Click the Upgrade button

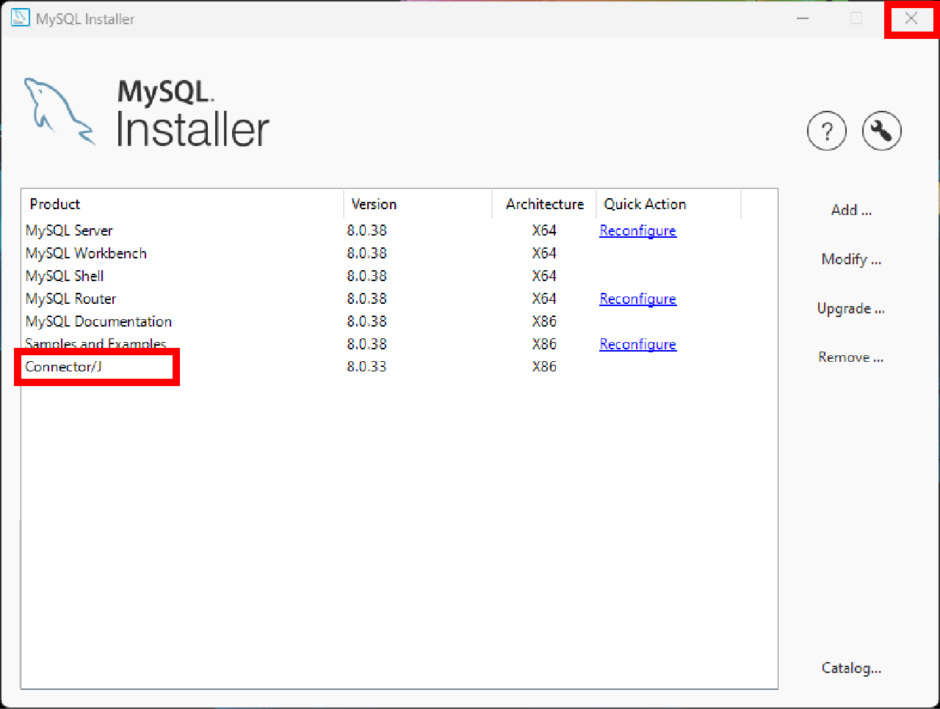tap(850, 308)
